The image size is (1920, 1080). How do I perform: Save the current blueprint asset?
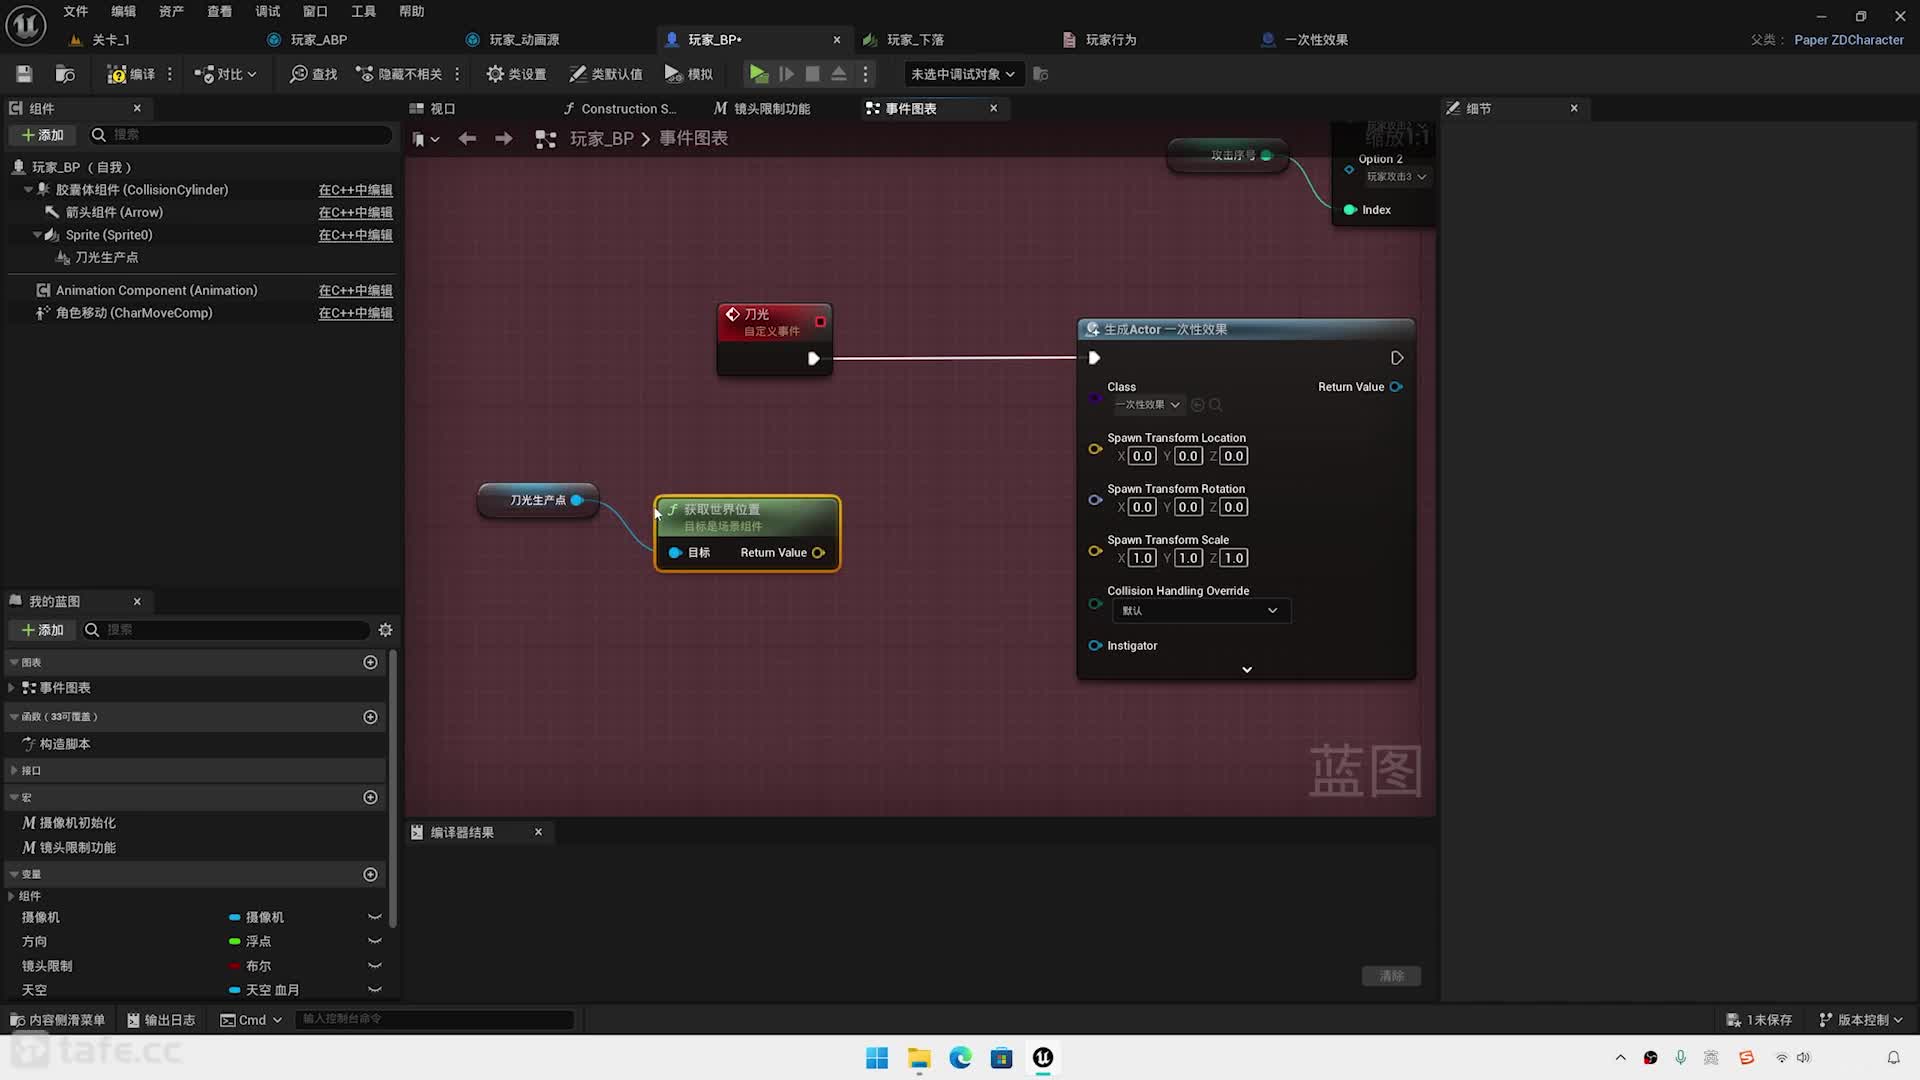tap(24, 74)
